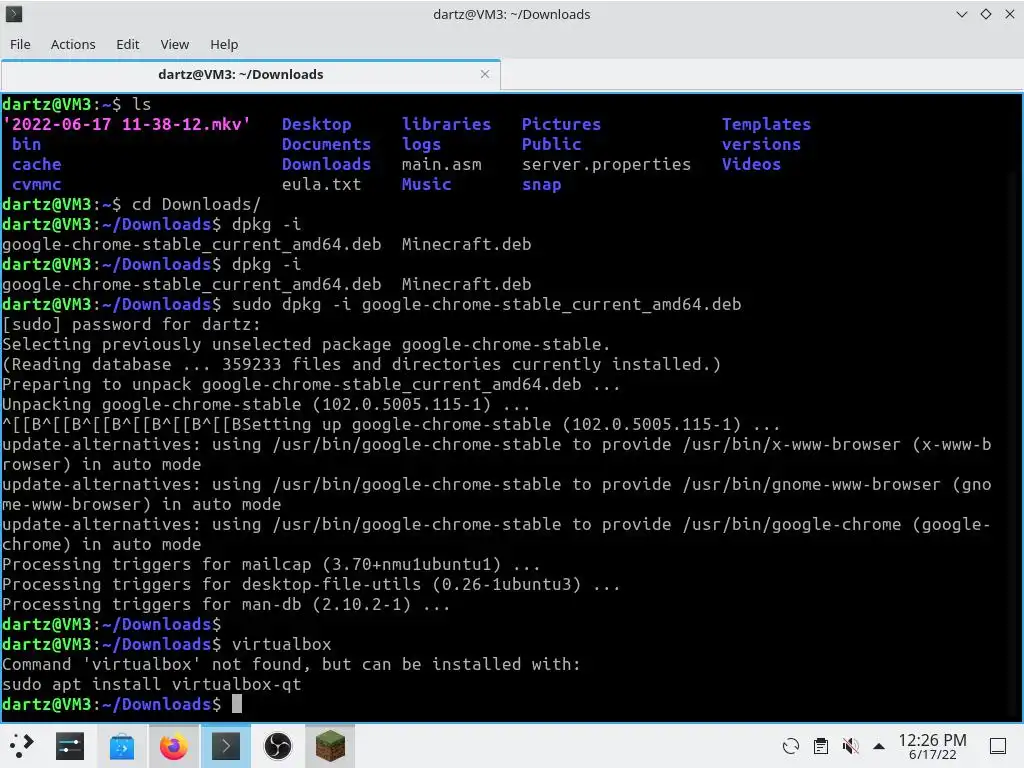The width and height of the screenshot is (1024, 768).
Task: Click the cache directory name
Action: (x=37, y=164)
